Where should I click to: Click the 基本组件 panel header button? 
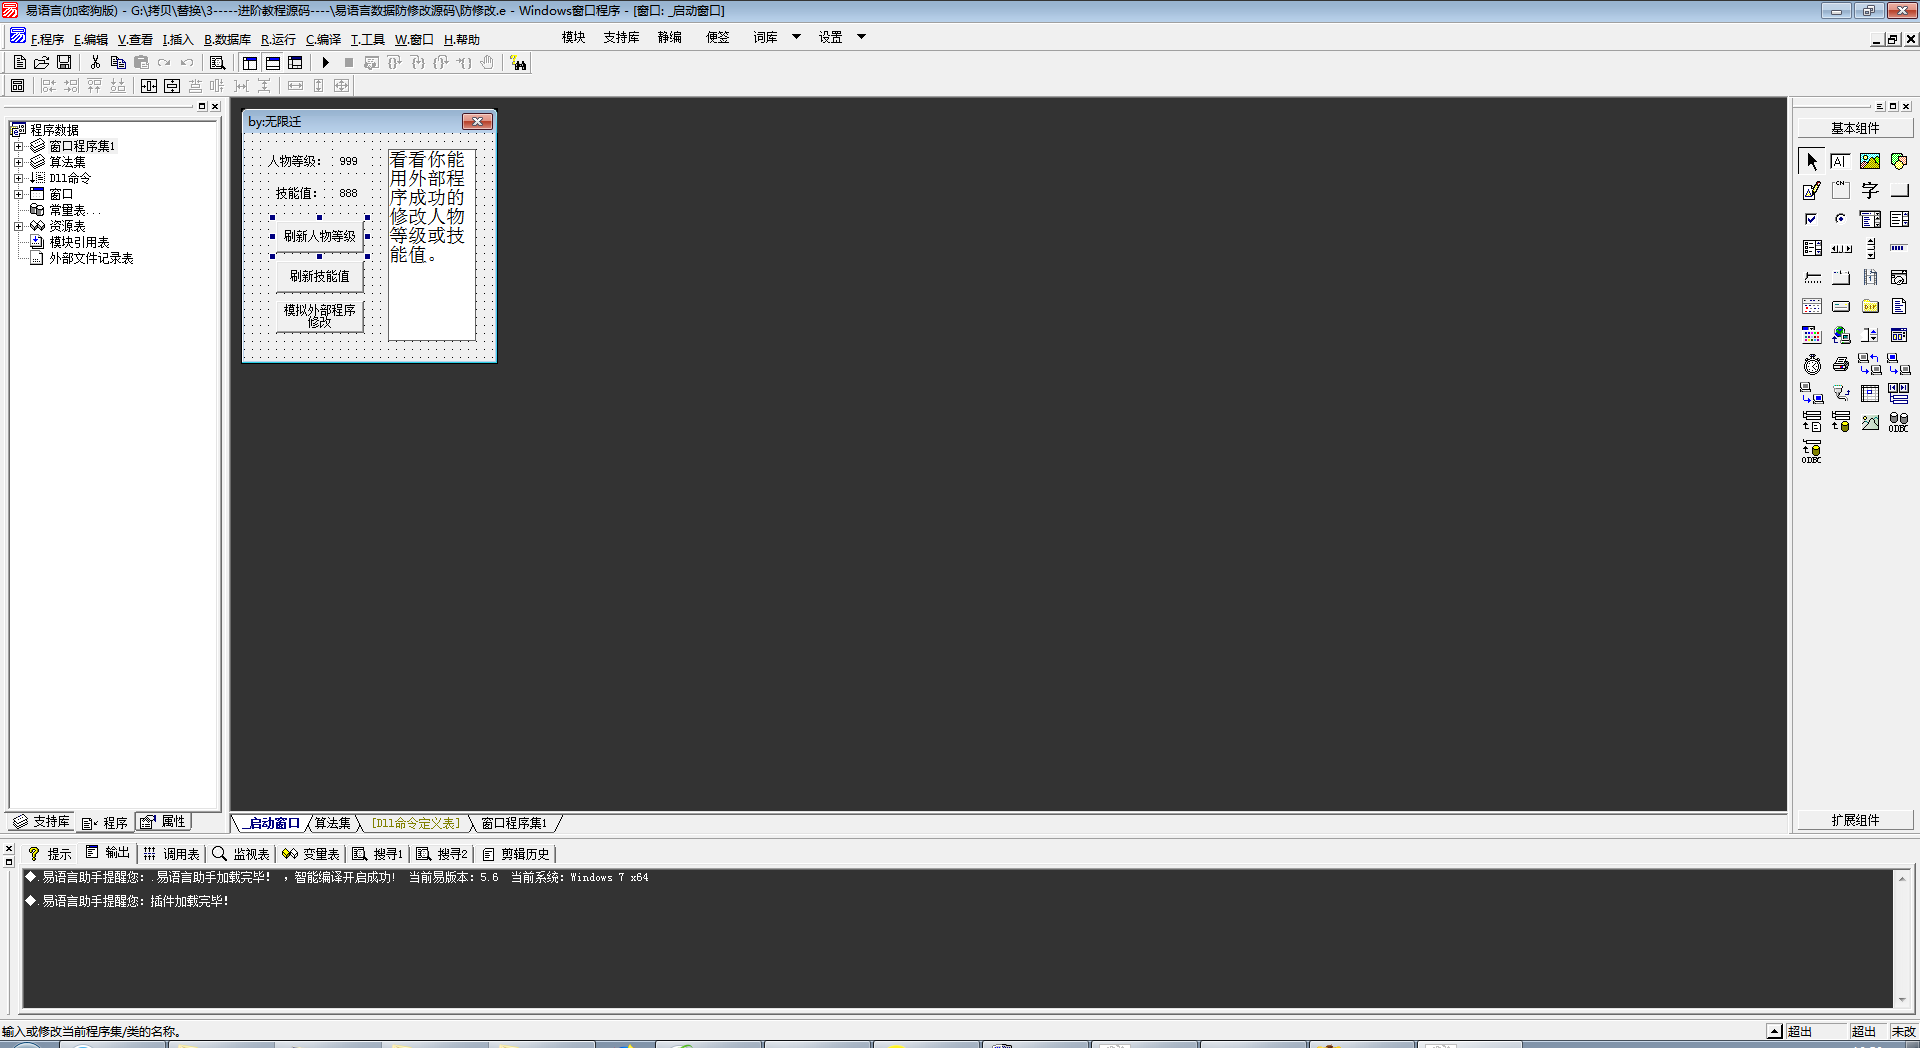1855,128
